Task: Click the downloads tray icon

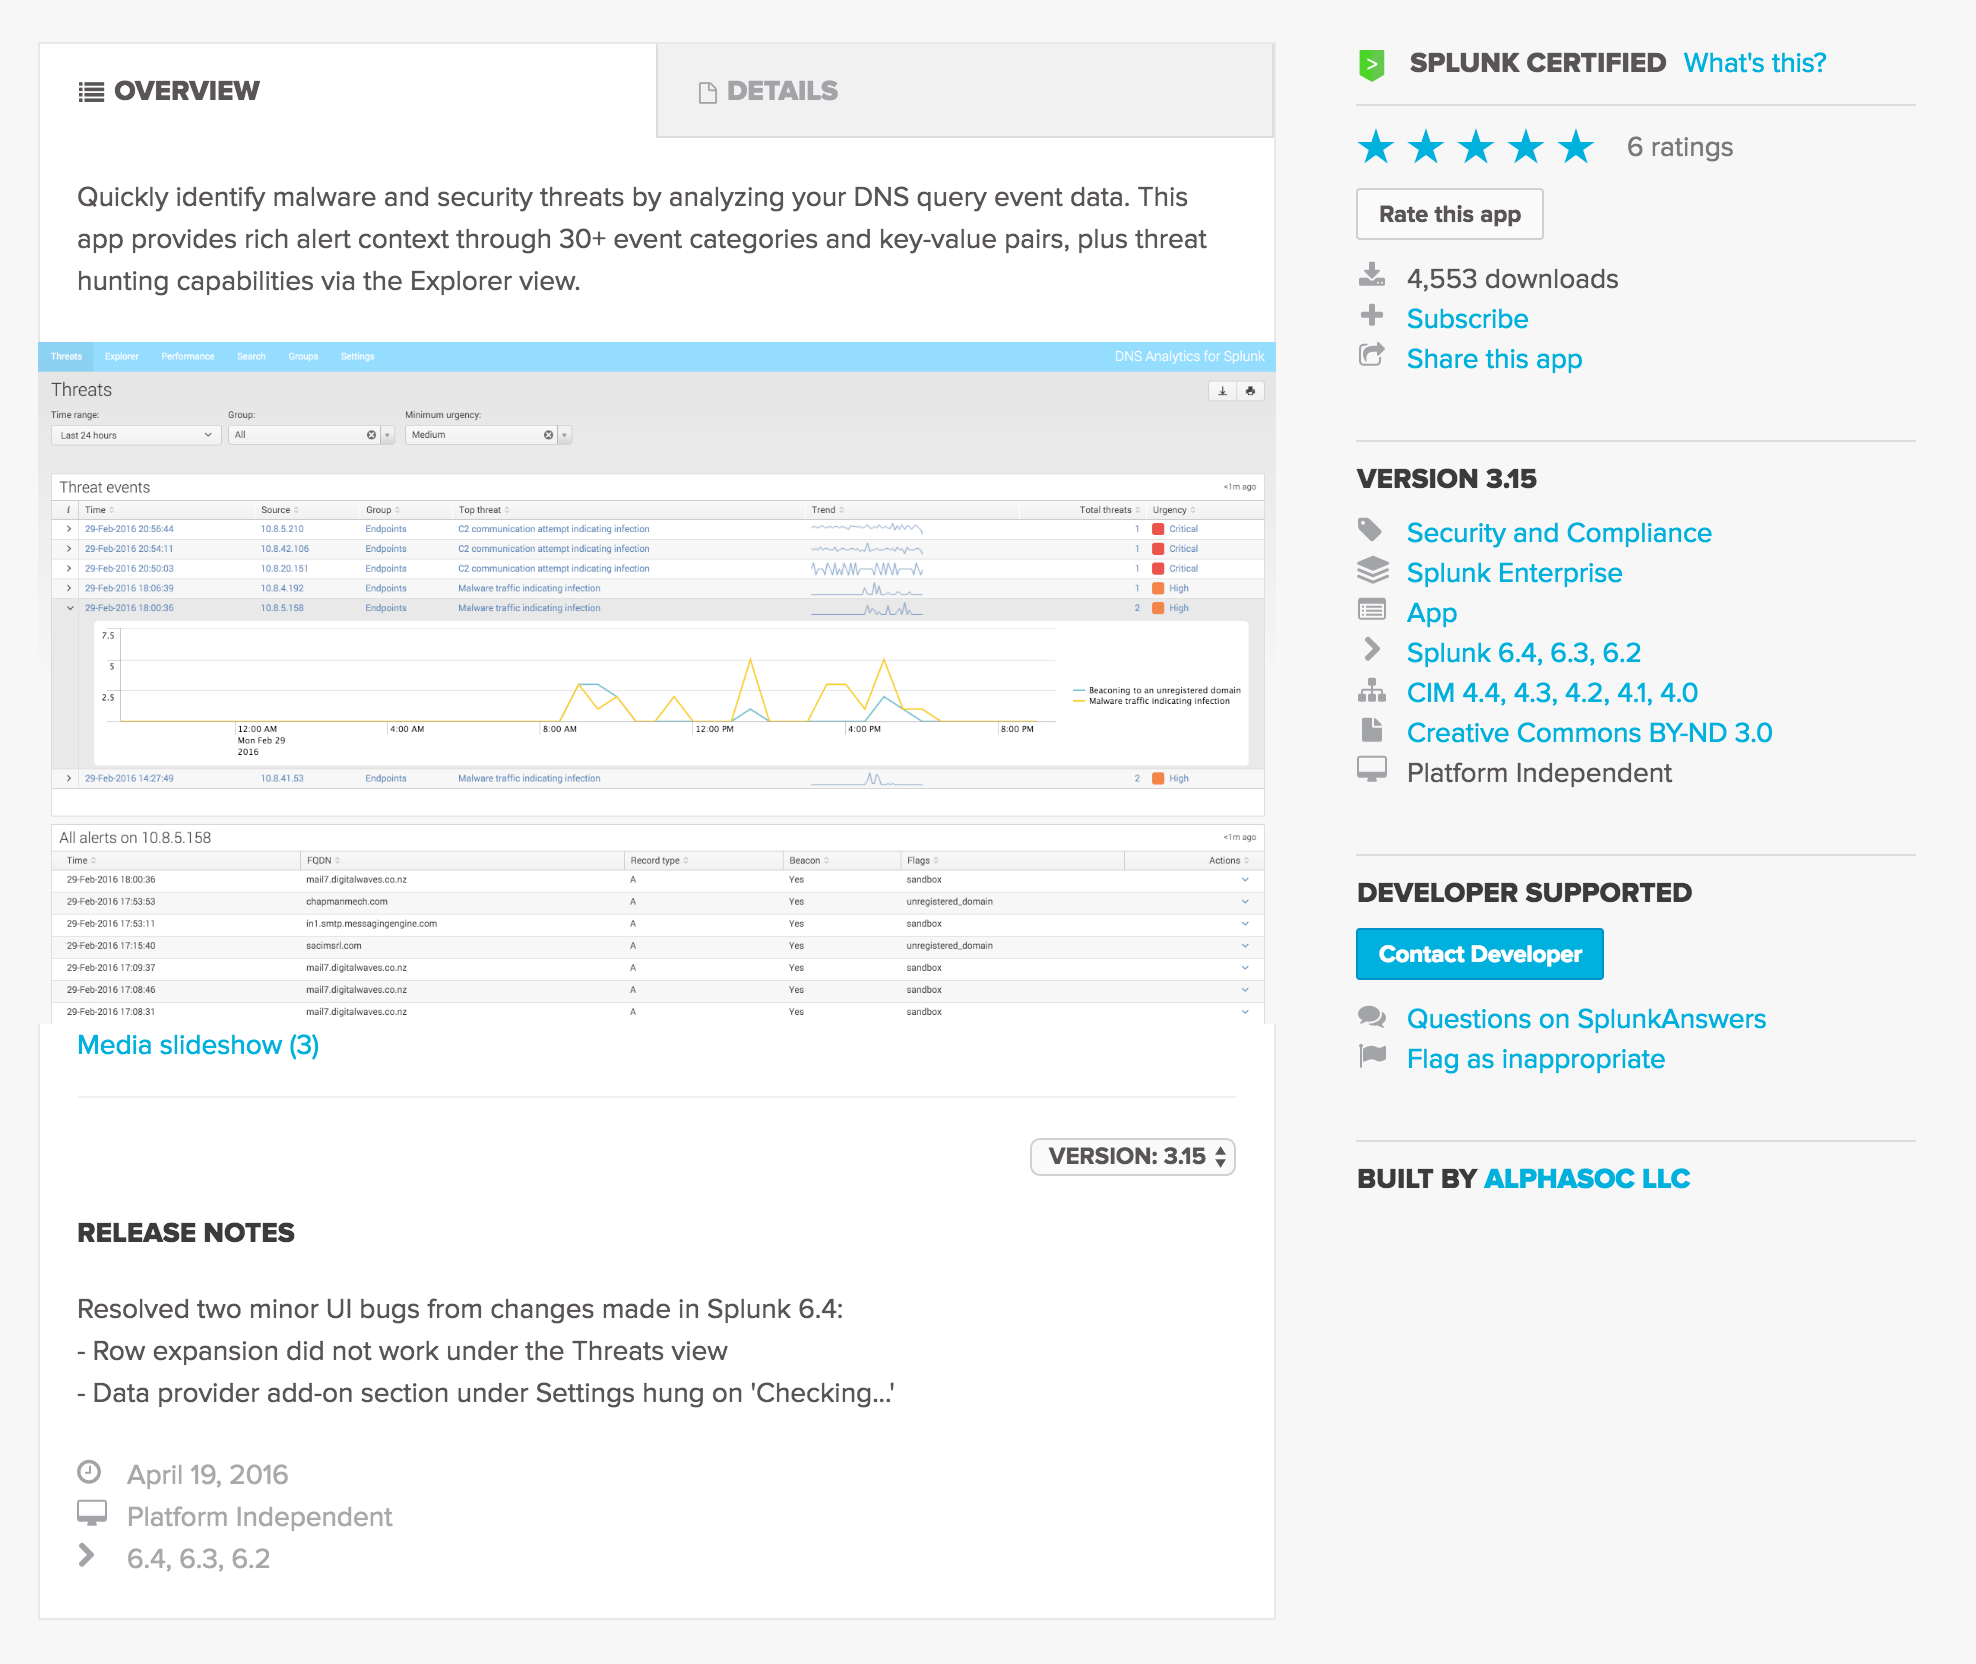Action: (x=1372, y=275)
